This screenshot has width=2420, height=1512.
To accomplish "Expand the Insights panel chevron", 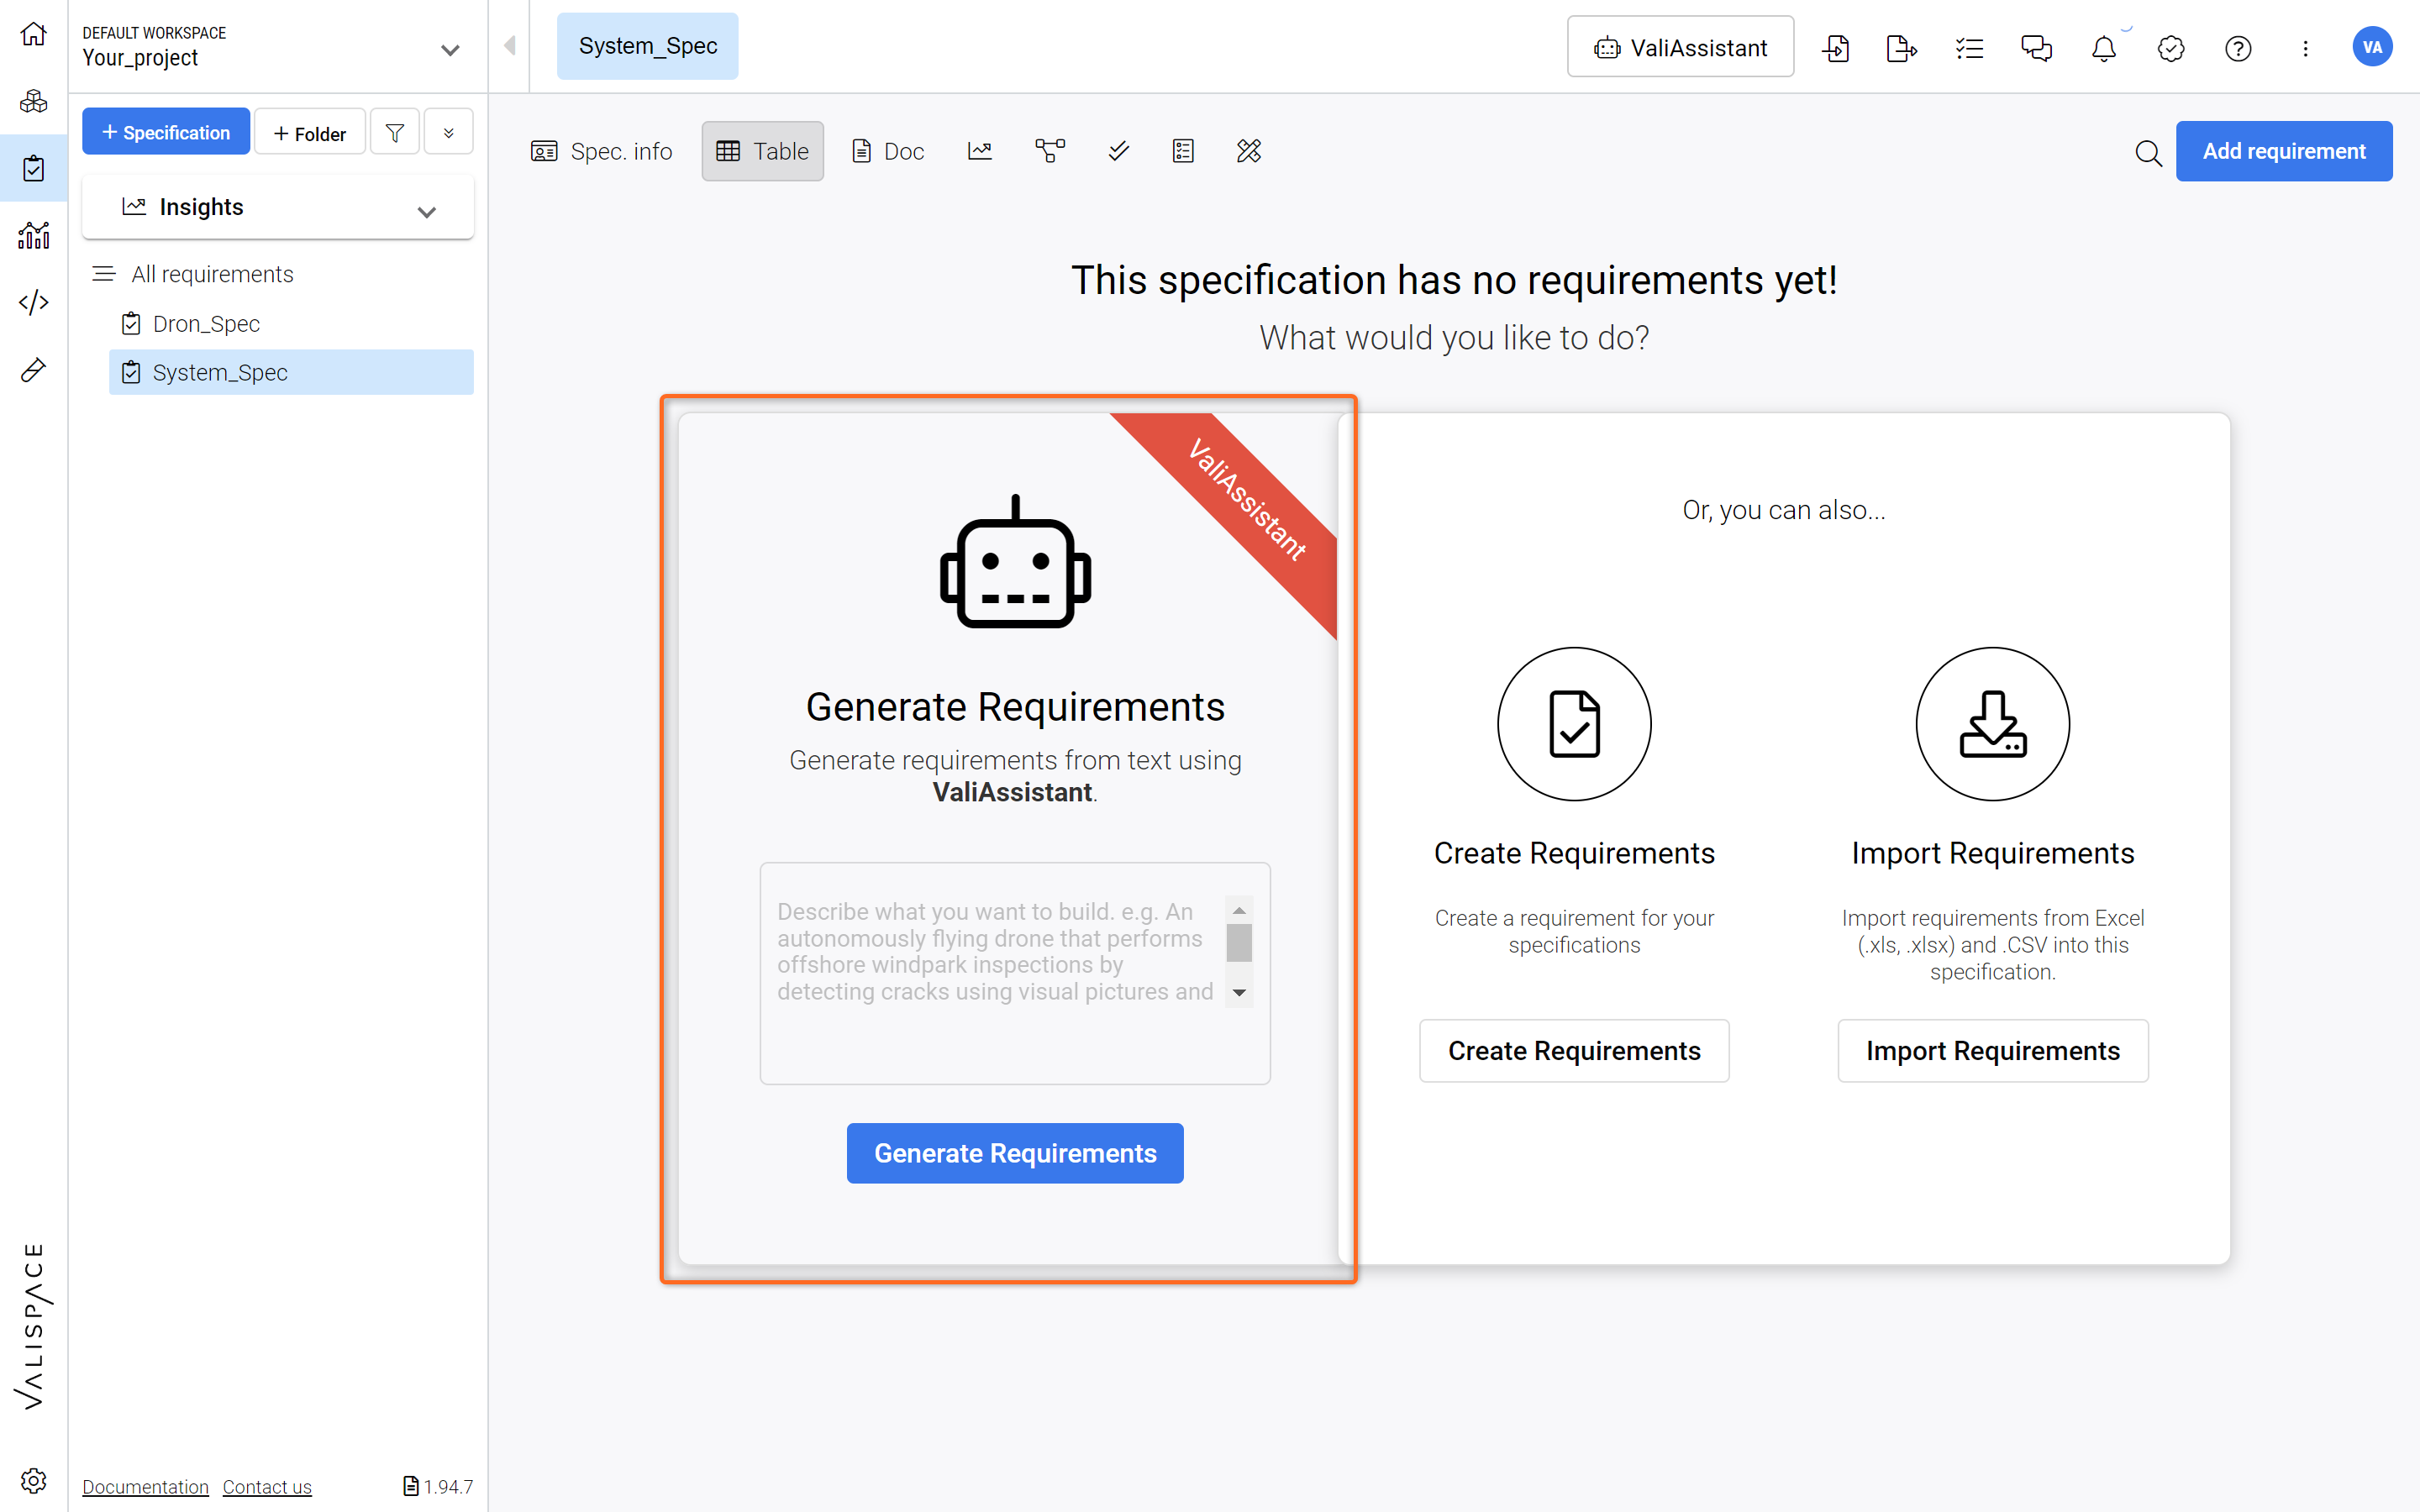I will 427,211.
